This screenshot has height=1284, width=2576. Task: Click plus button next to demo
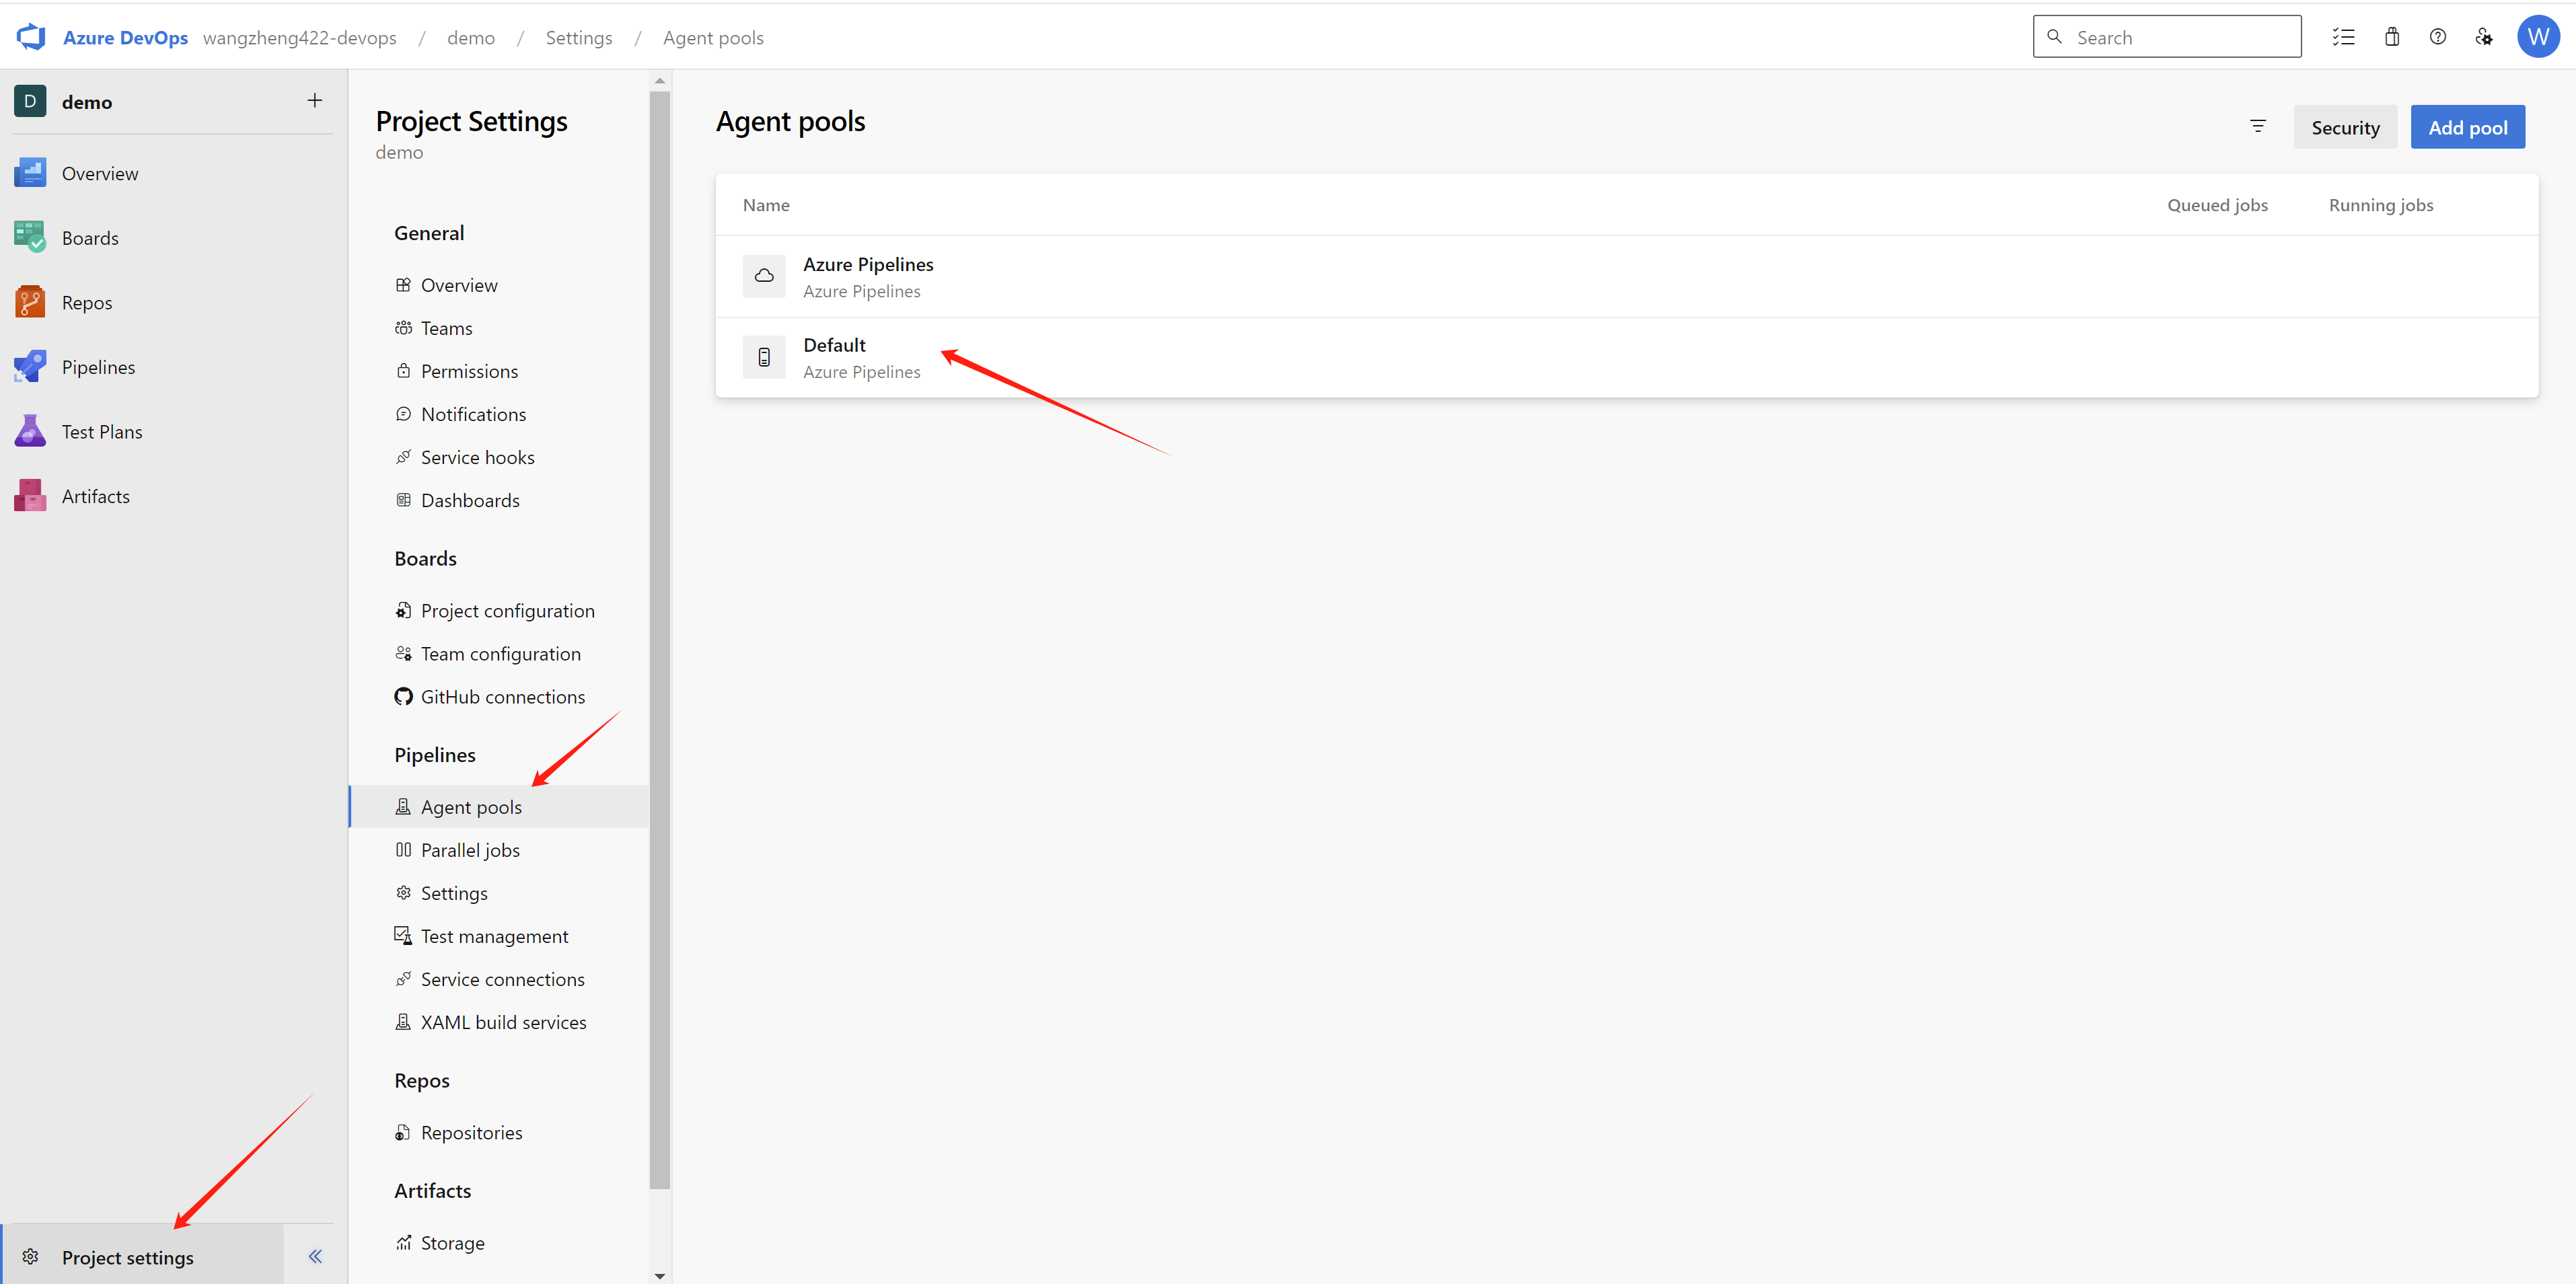tap(314, 101)
